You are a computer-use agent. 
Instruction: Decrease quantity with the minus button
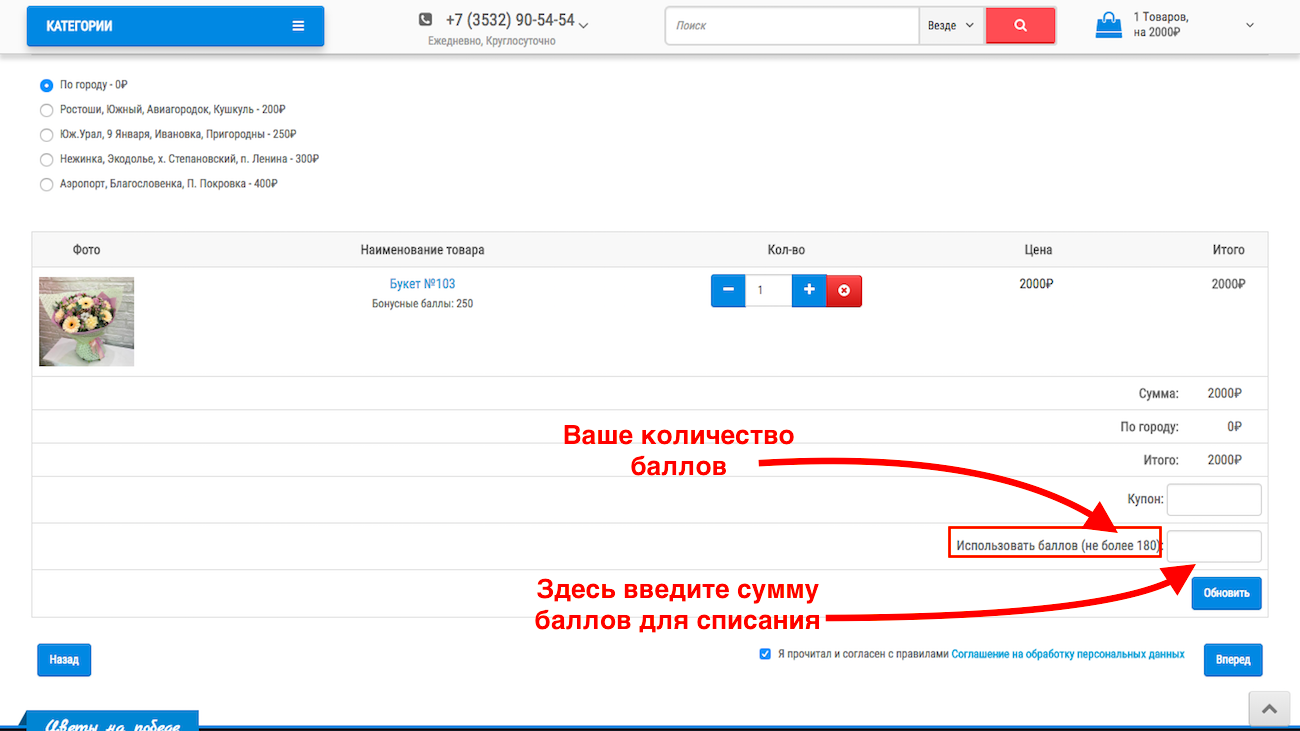pyautogui.click(x=728, y=291)
